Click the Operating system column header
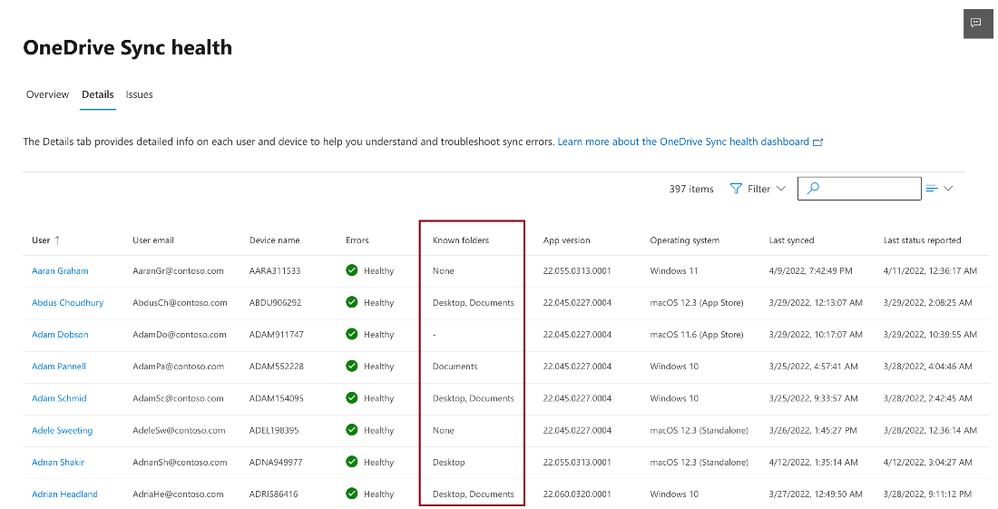This screenshot has height=509, width=998. click(x=684, y=240)
